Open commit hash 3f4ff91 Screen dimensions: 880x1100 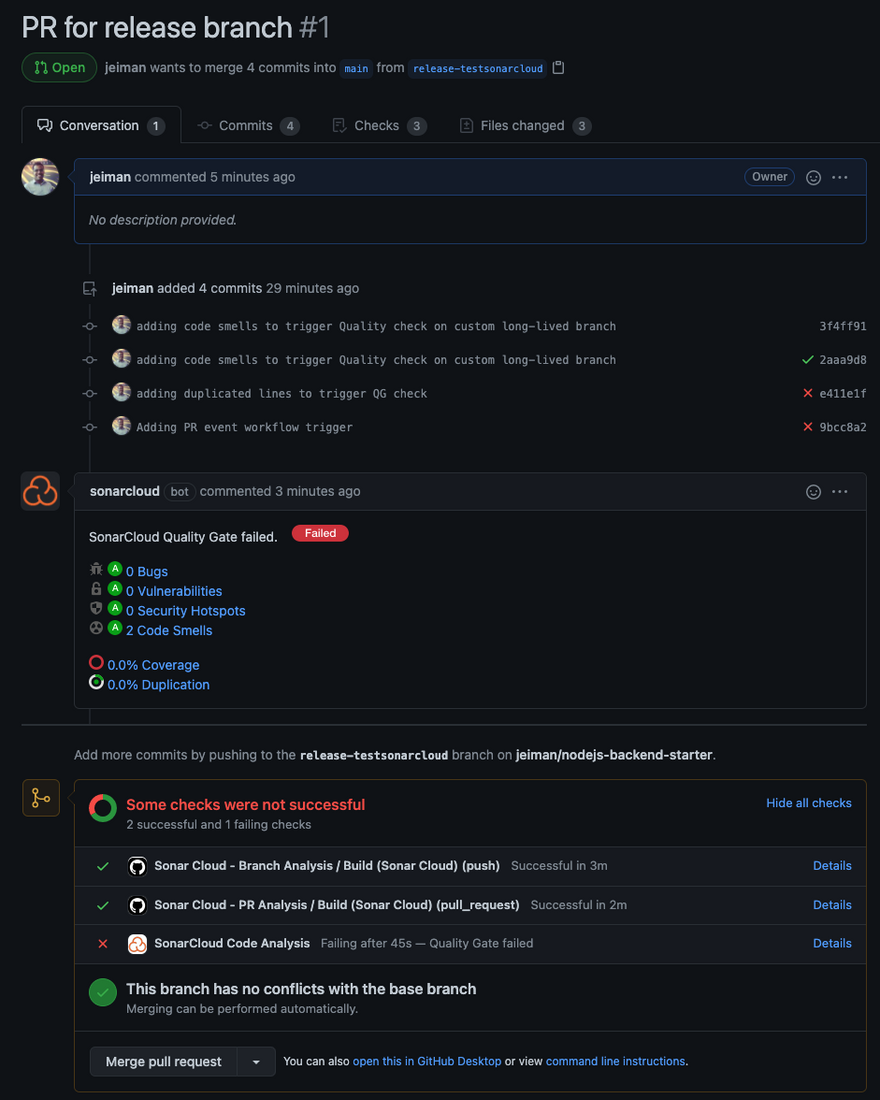click(x=843, y=326)
